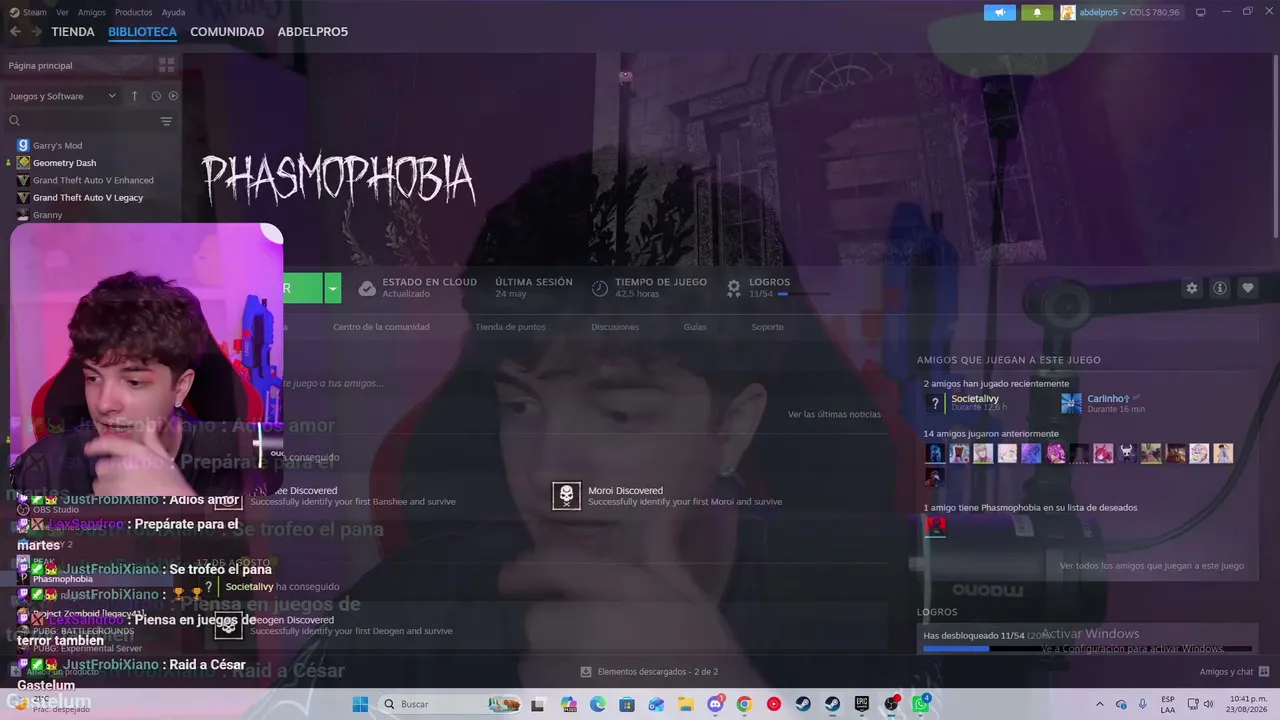Open the Productos menu
The width and height of the screenshot is (1280, 720).
134,12
